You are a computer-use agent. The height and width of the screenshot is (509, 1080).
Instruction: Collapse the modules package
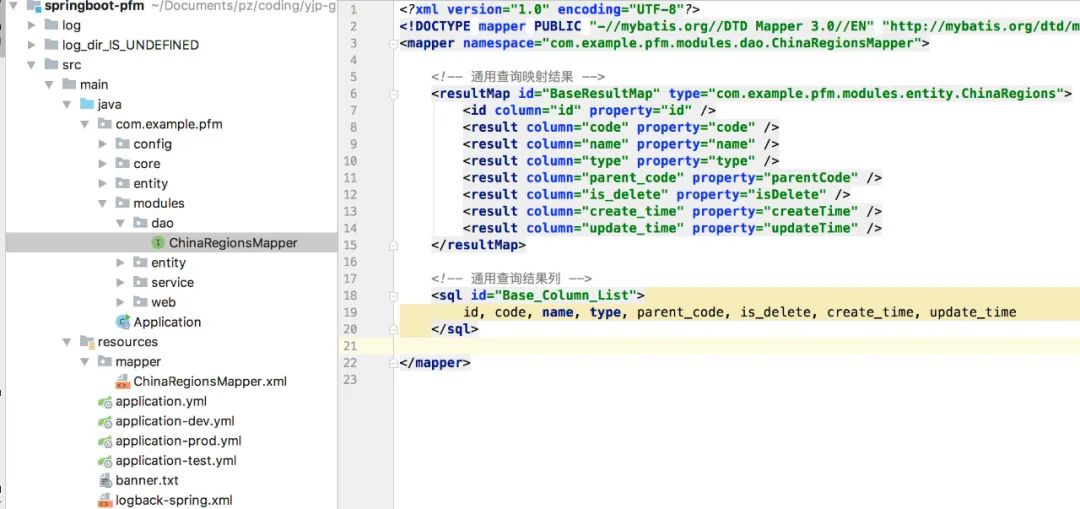(103, 204)
